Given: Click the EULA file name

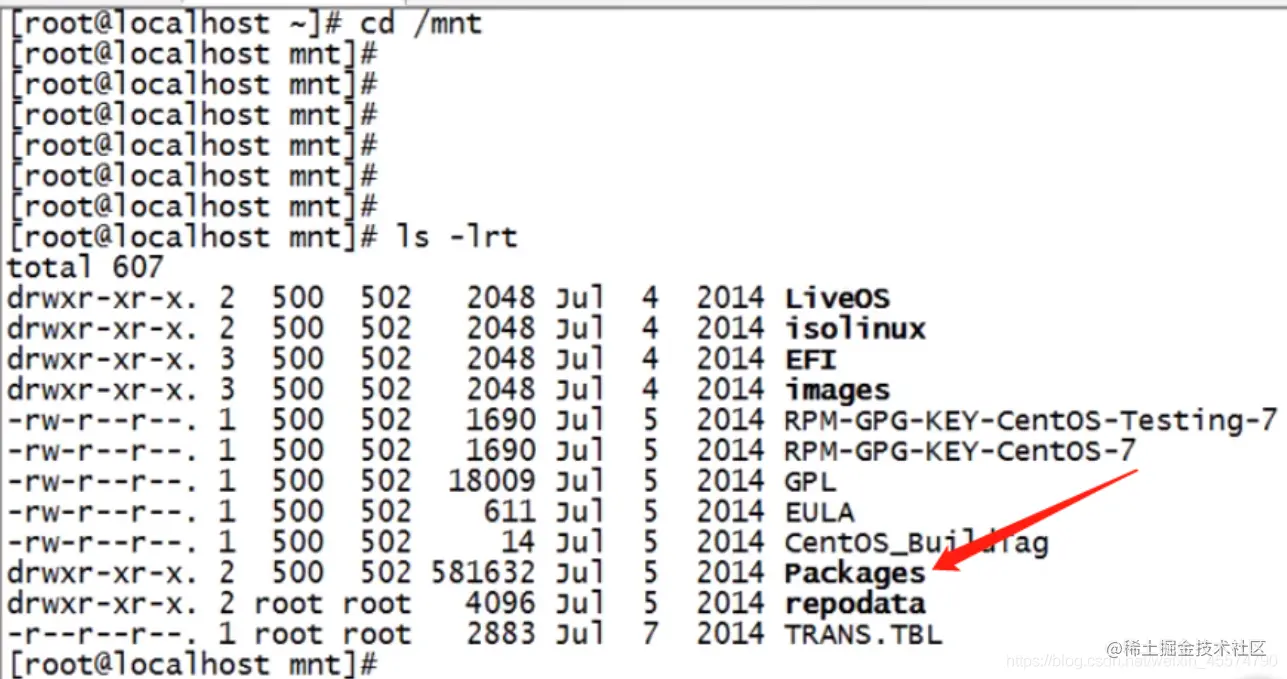Looking at the screenshot, I should [x=819, y=513].
